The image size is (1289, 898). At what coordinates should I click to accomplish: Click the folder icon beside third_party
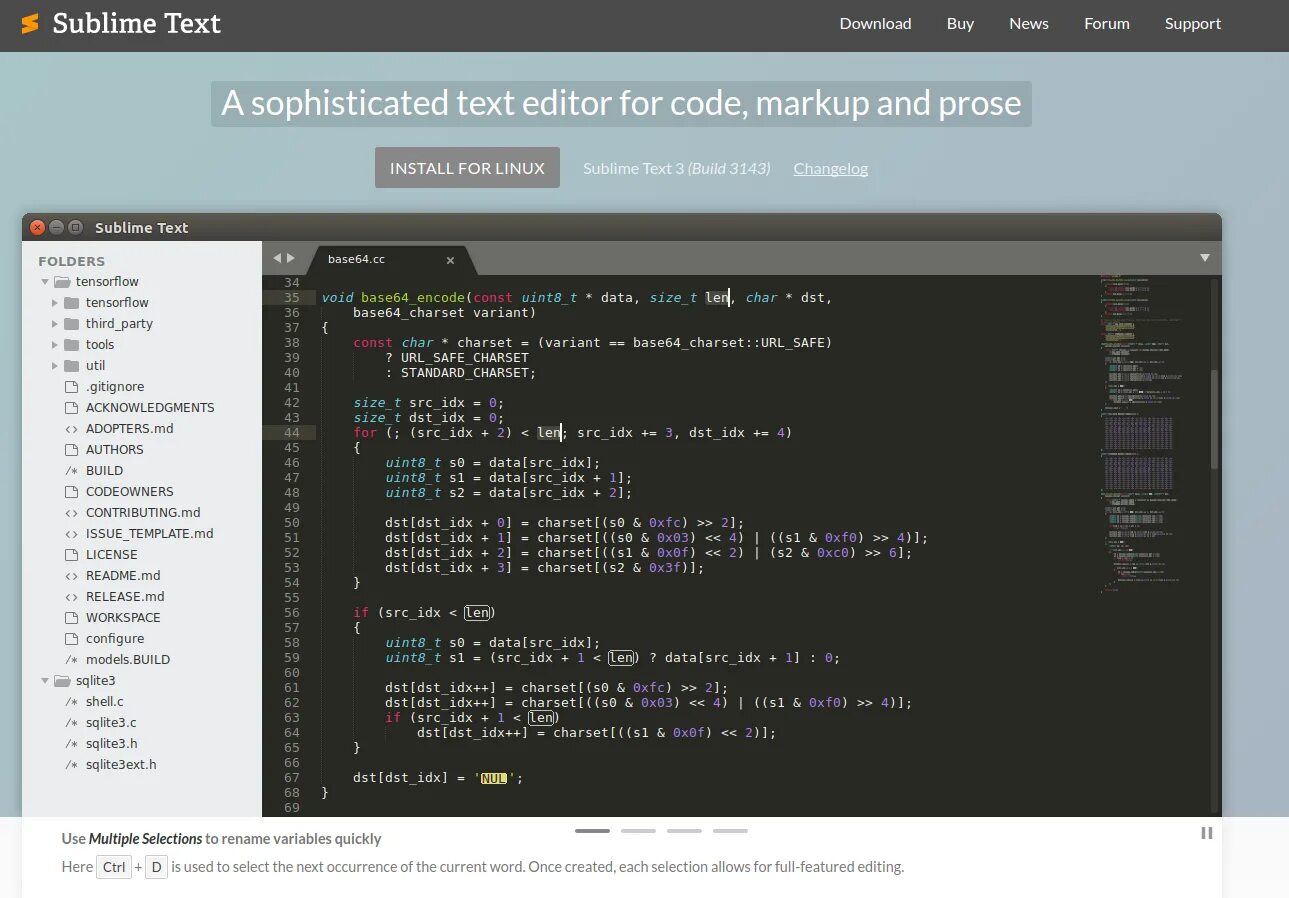point(71,324)
